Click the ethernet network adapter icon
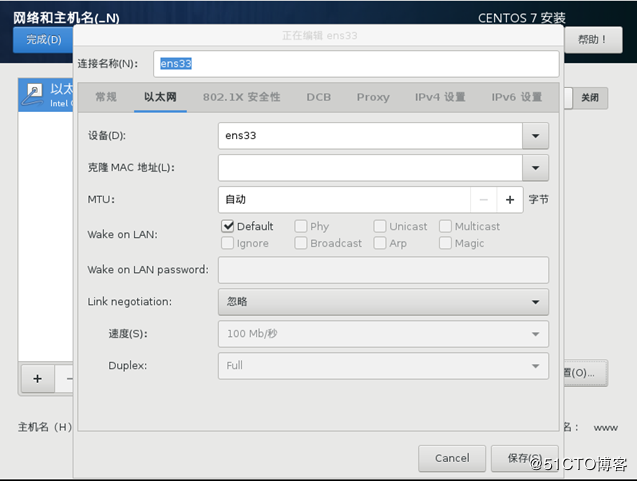This screenshot has width=637, height=481. pos(32,94)
